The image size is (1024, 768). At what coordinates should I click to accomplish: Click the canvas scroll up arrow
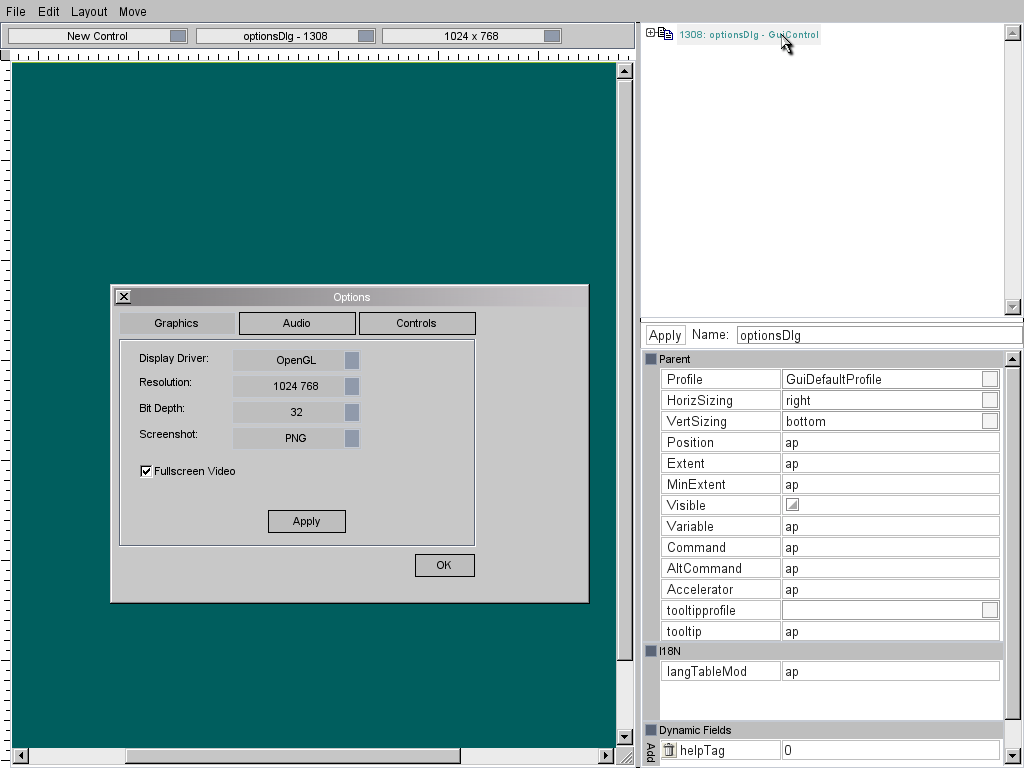point(625,72)
